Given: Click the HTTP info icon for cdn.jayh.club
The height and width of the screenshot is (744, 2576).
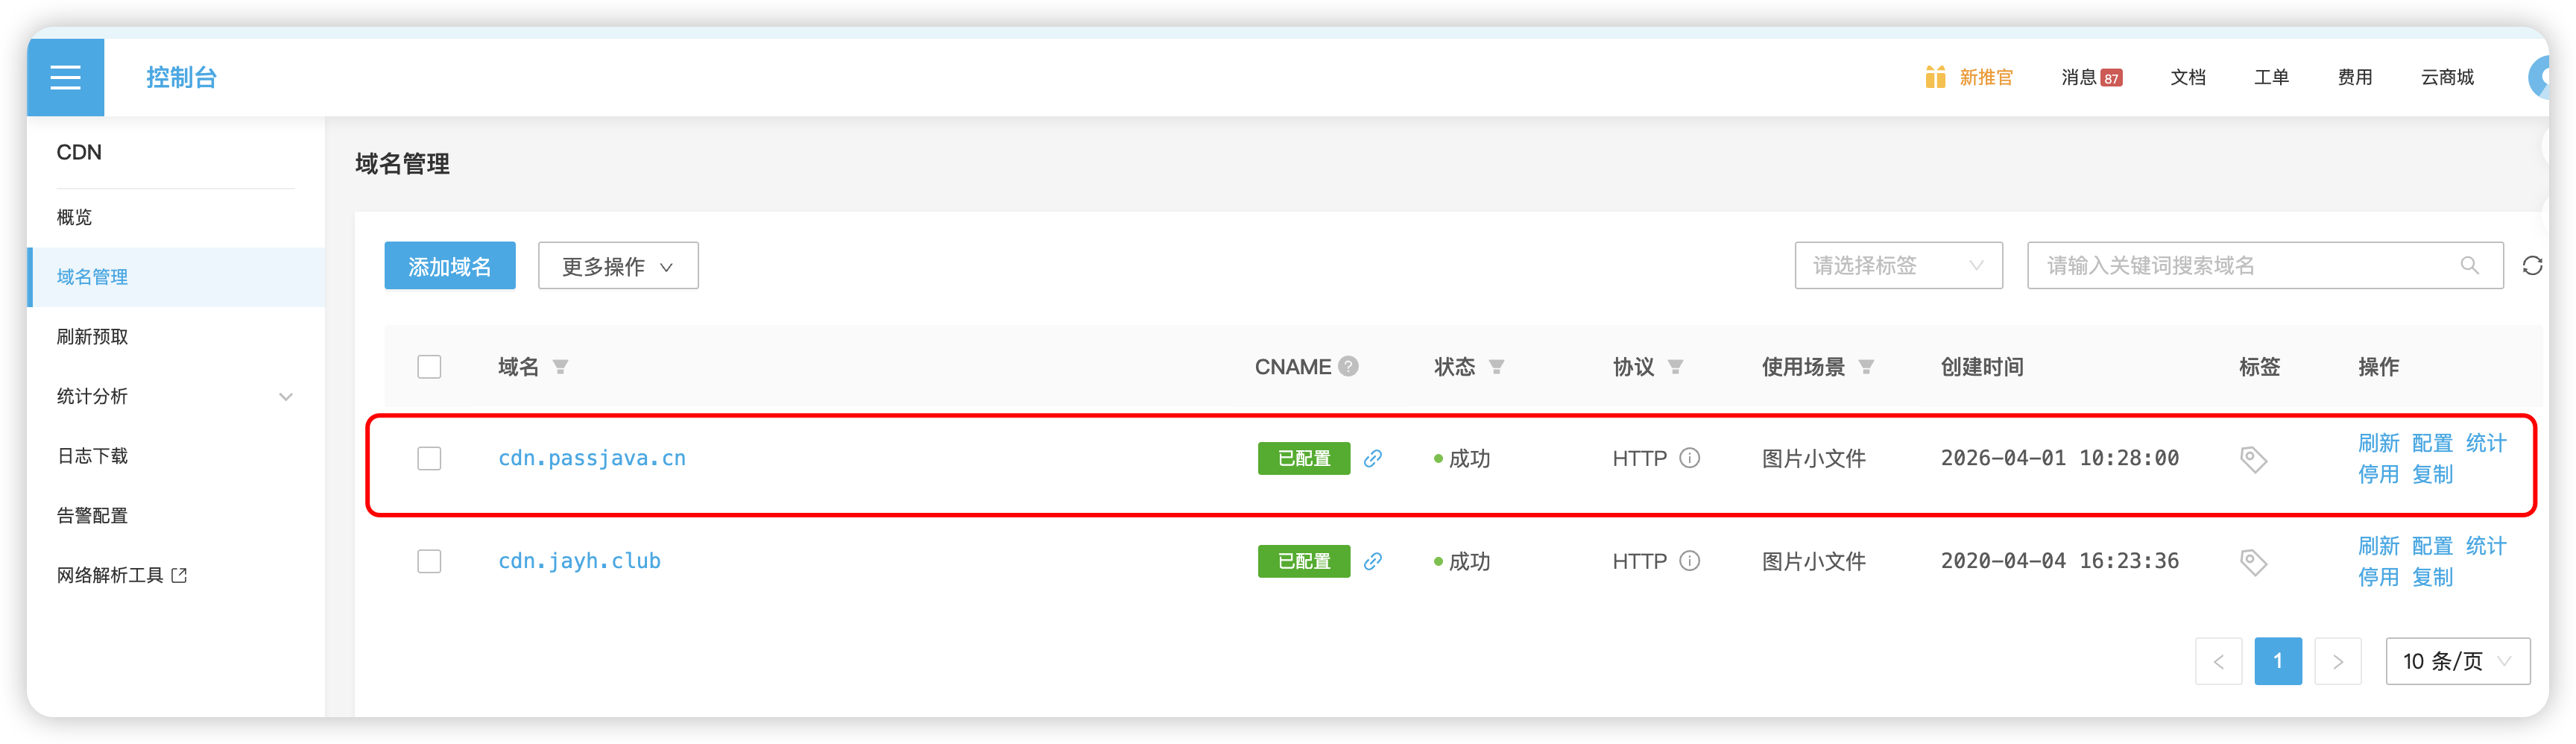Looking at the screenshot, I should point(1689,561).
